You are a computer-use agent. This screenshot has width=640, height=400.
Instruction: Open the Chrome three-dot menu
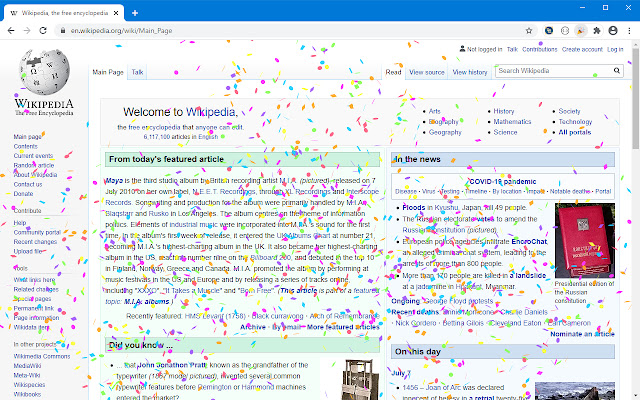pyautogui.click(x=629, y=31)
